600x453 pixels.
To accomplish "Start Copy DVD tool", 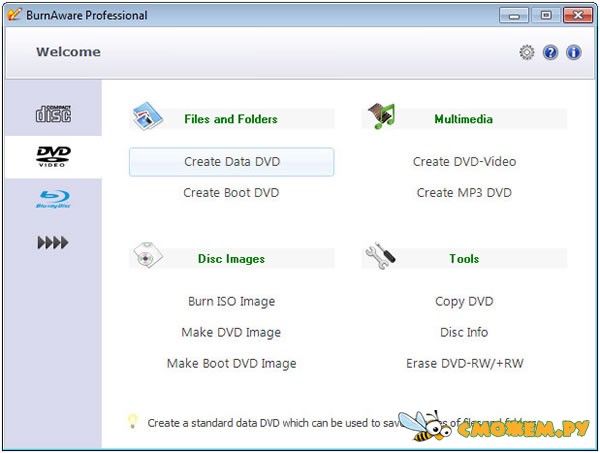I will click(464, 301).
